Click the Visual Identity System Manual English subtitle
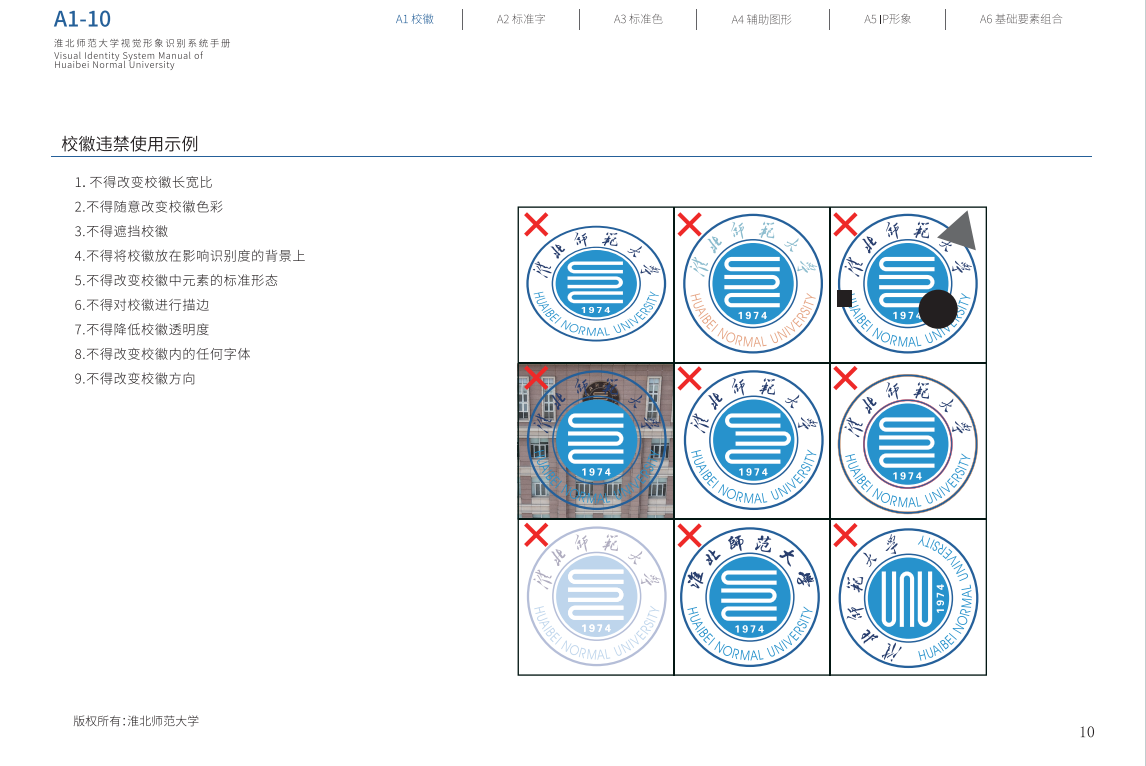Viewport: 1146px width, 766px height. [128, 60]
